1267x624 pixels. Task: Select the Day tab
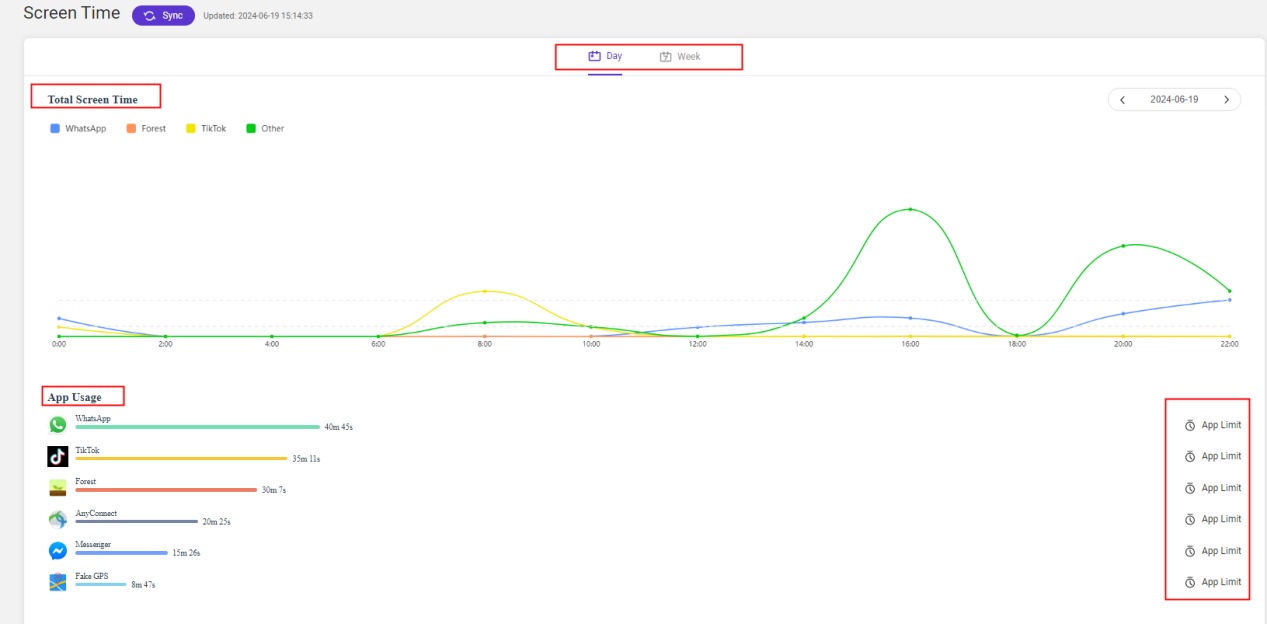coord(605,57)
